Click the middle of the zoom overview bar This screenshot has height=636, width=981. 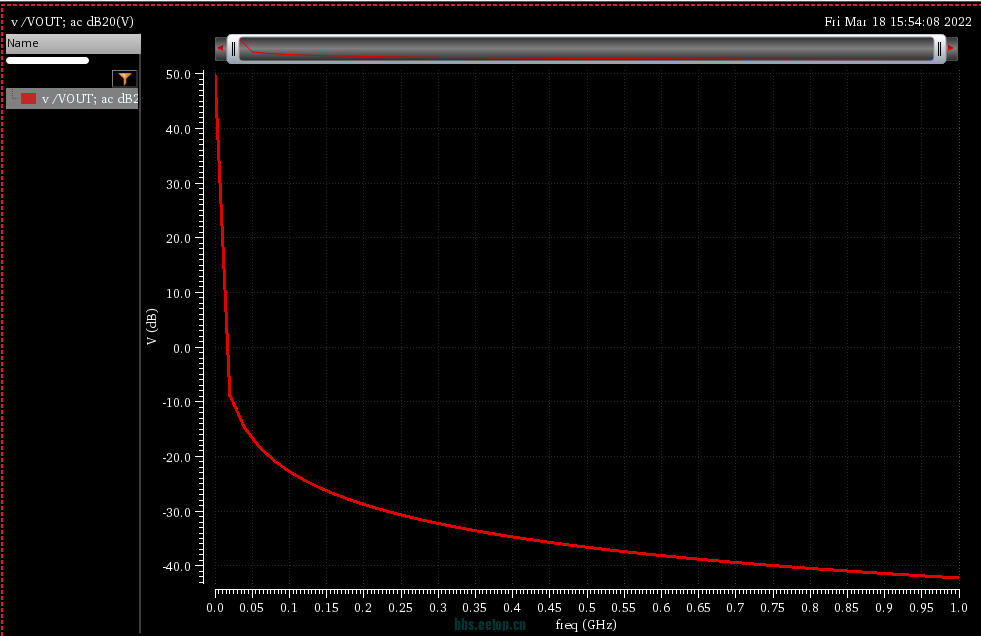point(586,48)
